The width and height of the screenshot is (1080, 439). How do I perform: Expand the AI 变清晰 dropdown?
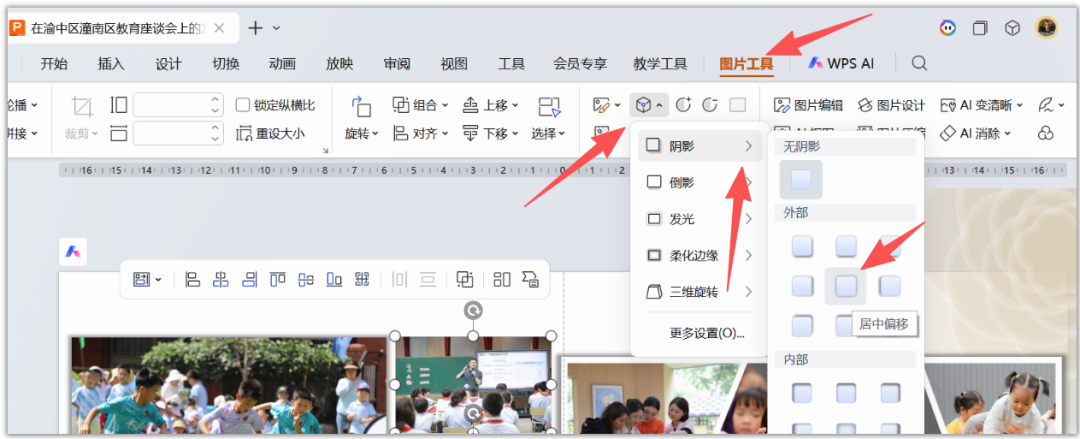pos(1019,105)
